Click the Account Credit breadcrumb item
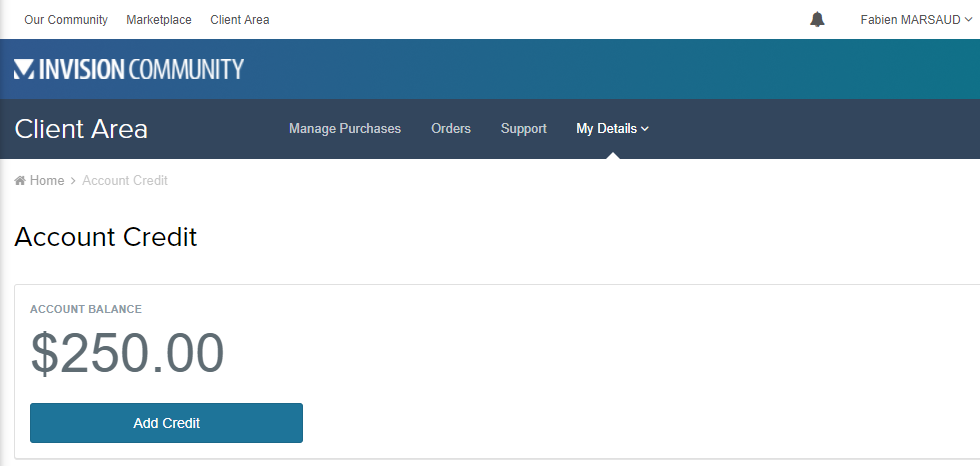The image size is (980, 466). point(125,181)
